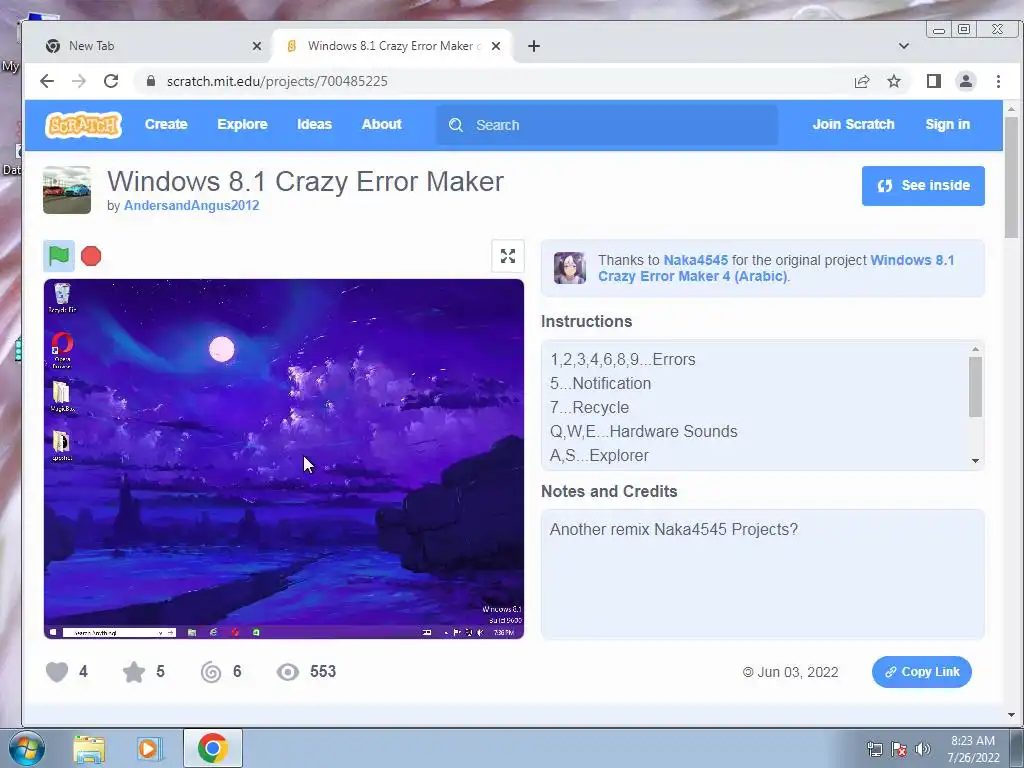Click page scrollbar down arrow
This screenshot has height=768, width=1024.
click(x=1011, y=715)
